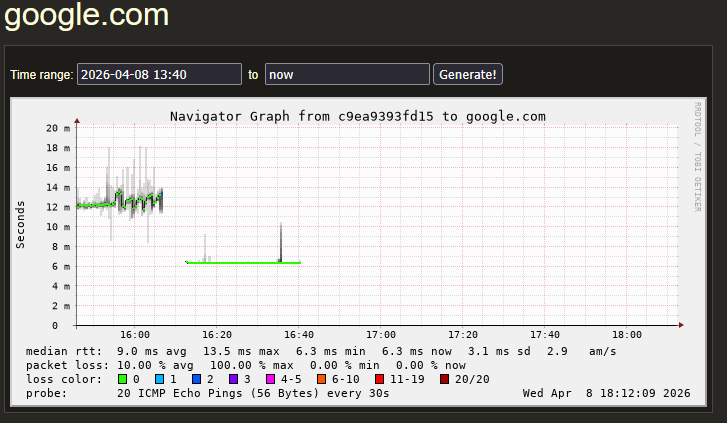Screen dimensions: 727x423
Task: Click the red loss swatch for 11-19
Action: point(379,379)
